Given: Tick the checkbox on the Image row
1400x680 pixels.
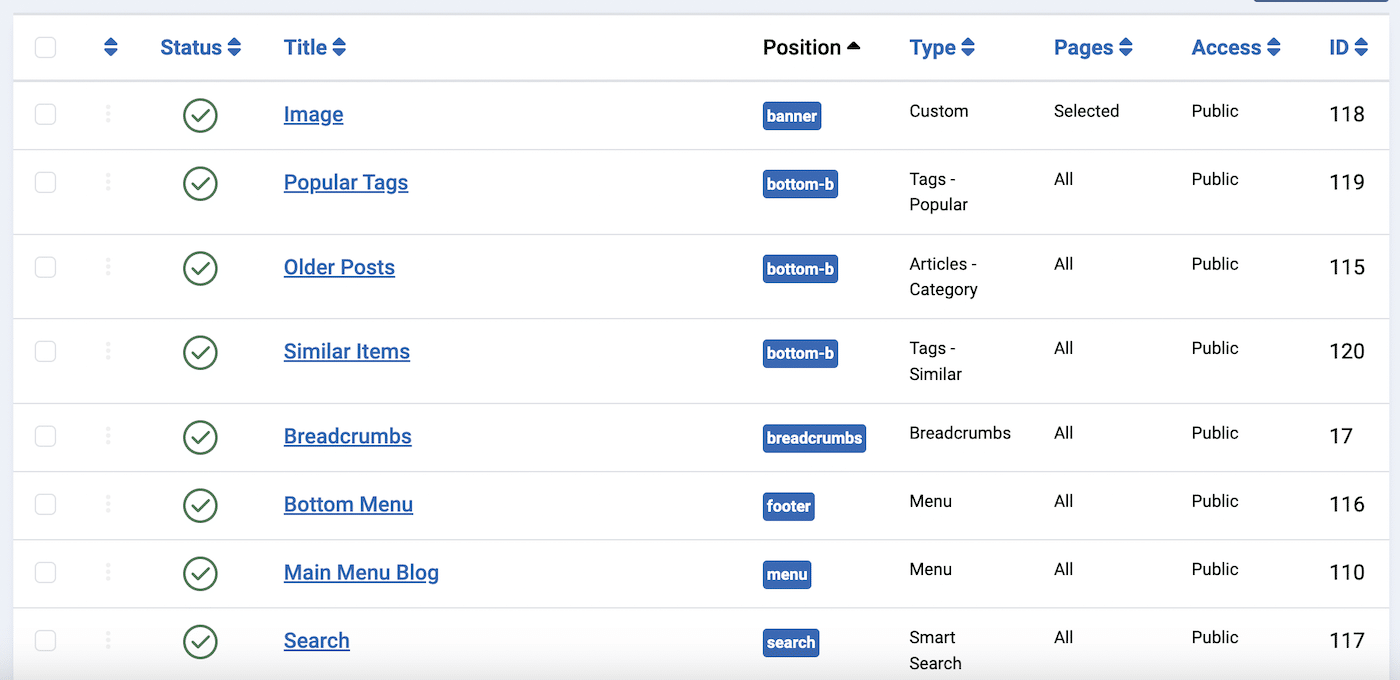Looking at the screenshot, I should pyautogui.click(x=45, y=115).
